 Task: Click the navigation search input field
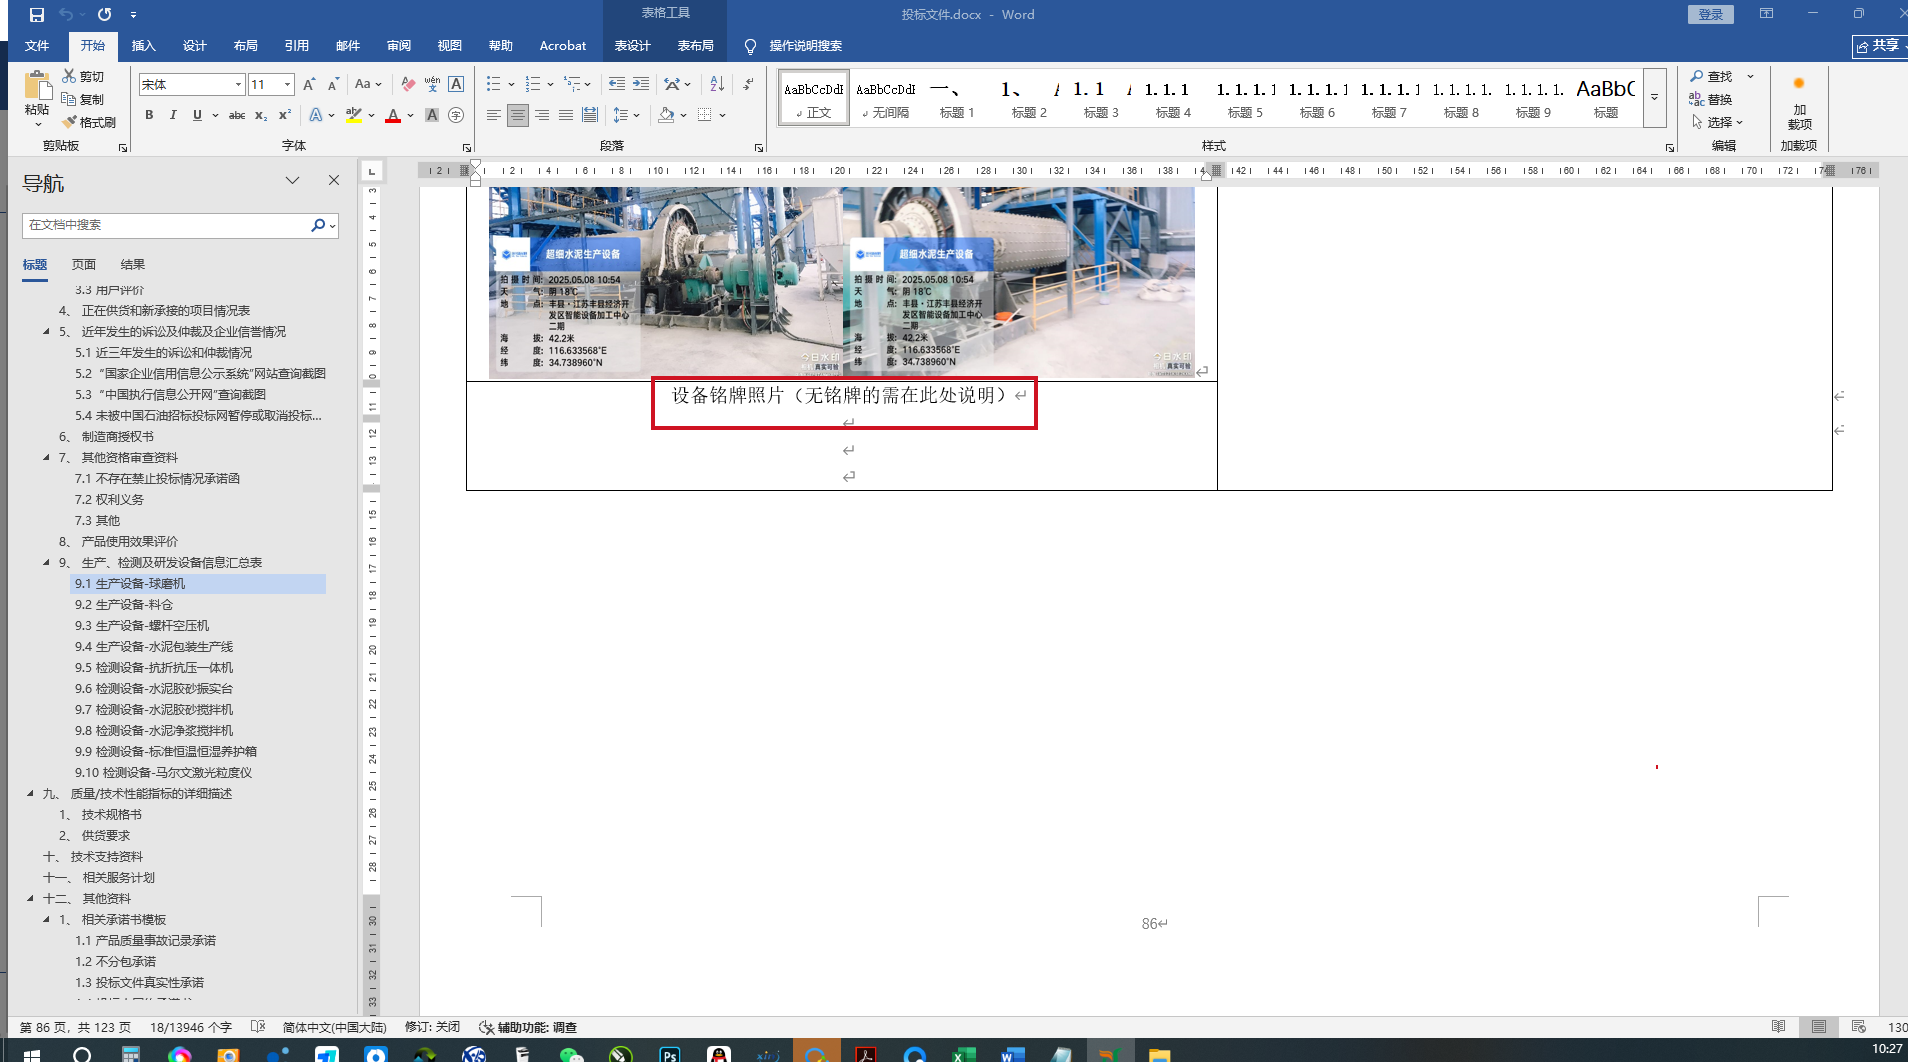(165, 225)
